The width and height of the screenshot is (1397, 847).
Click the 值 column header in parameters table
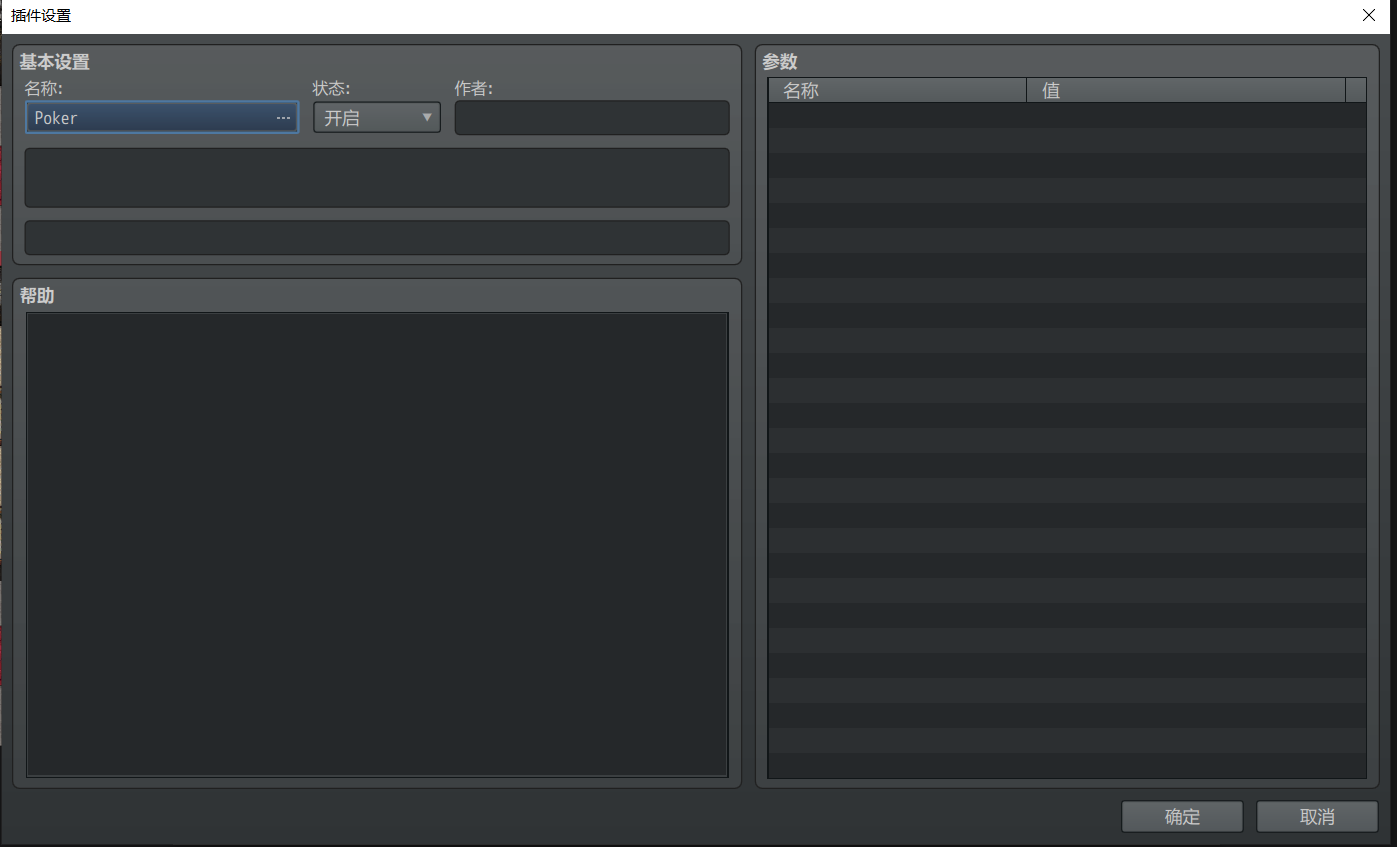pos(1186,91)
